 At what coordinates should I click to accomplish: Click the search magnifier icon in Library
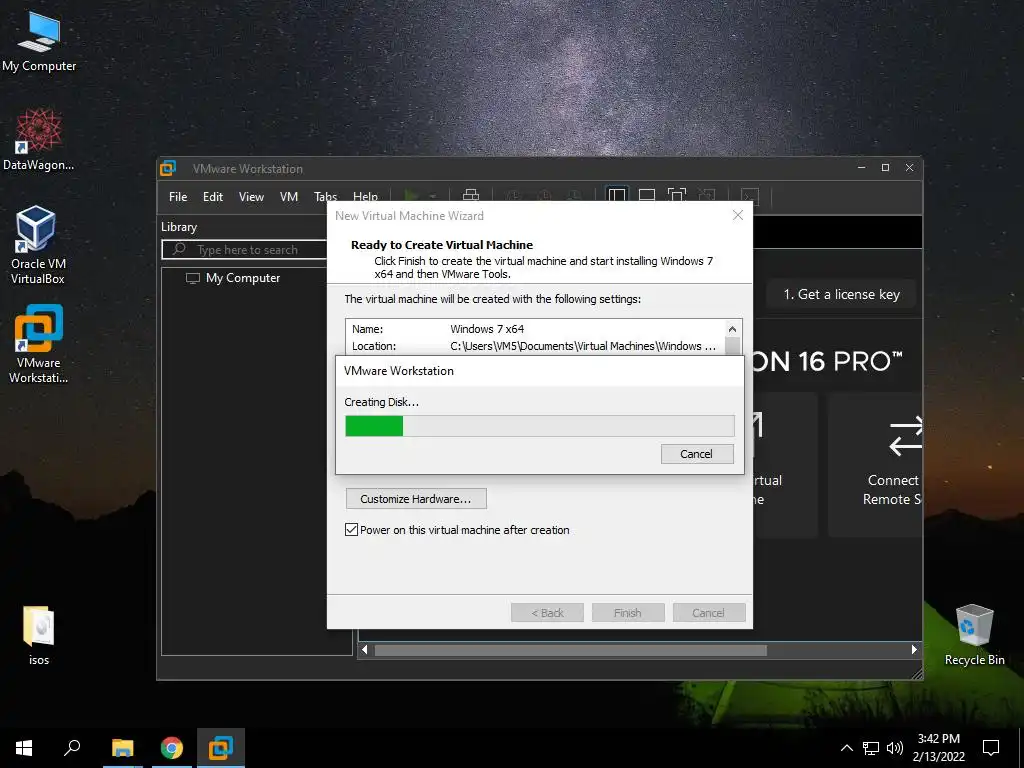pos(179,249)
